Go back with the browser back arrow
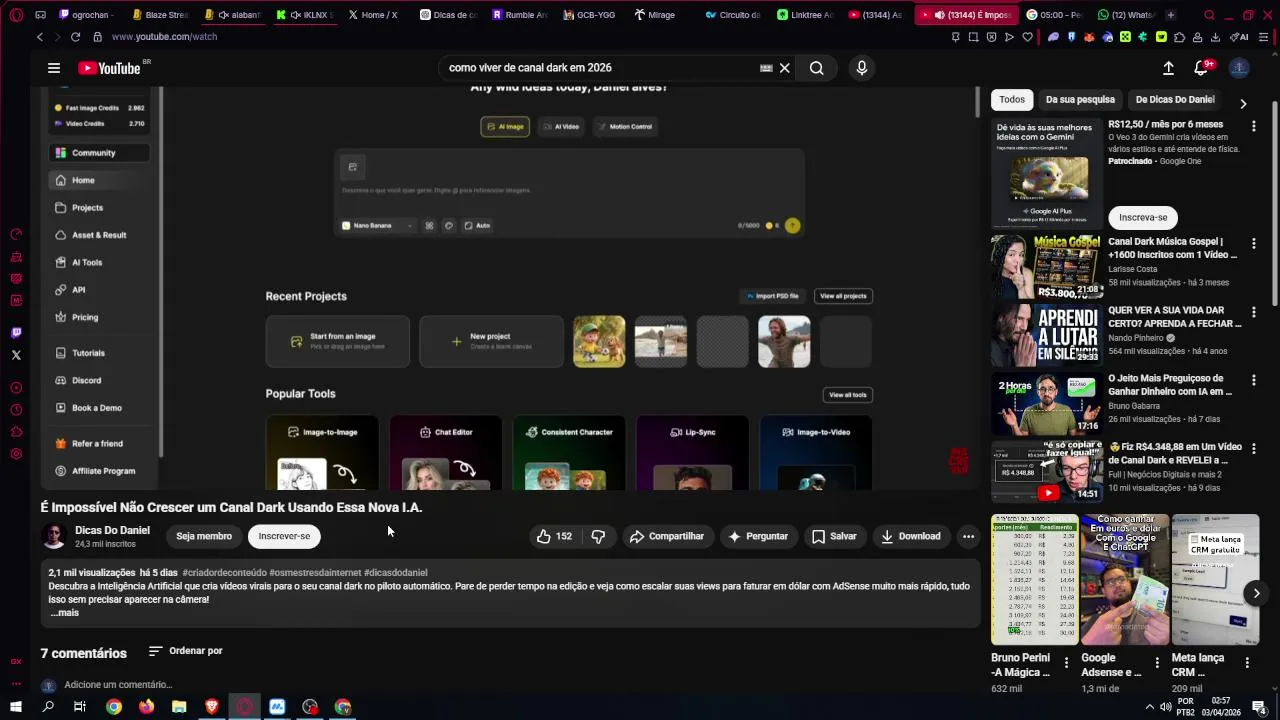This screenshot has height=720, width=1280. [40, 37]
